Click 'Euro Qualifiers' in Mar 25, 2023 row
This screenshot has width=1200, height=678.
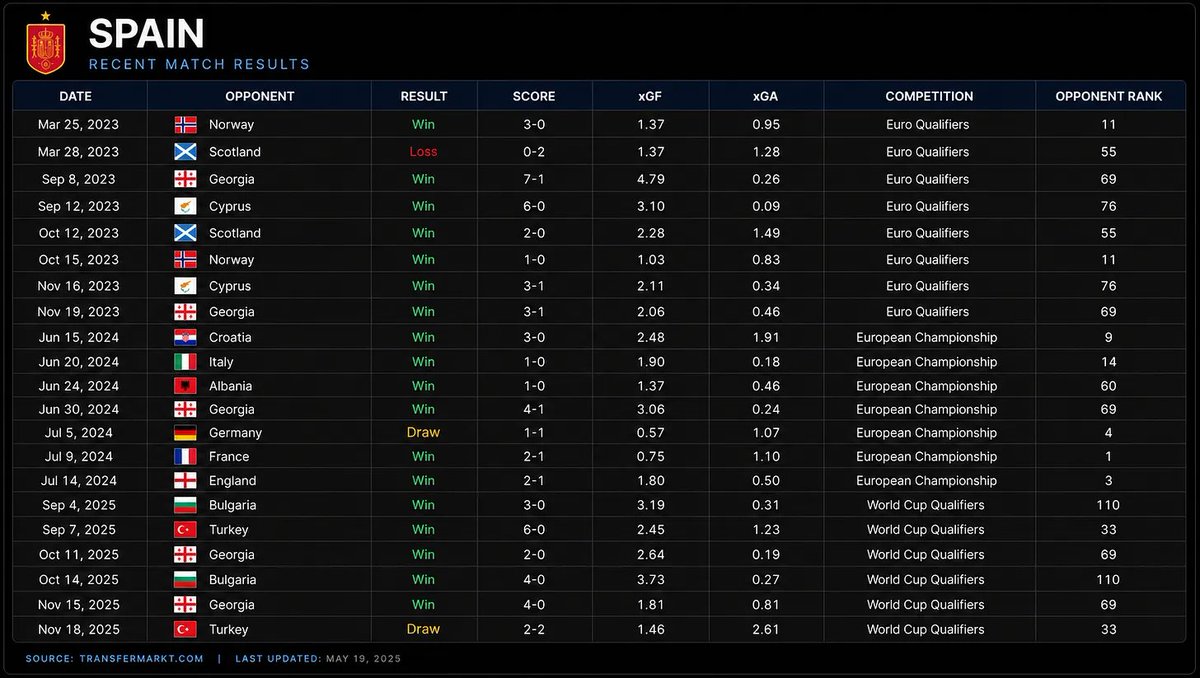pos(928,125)
